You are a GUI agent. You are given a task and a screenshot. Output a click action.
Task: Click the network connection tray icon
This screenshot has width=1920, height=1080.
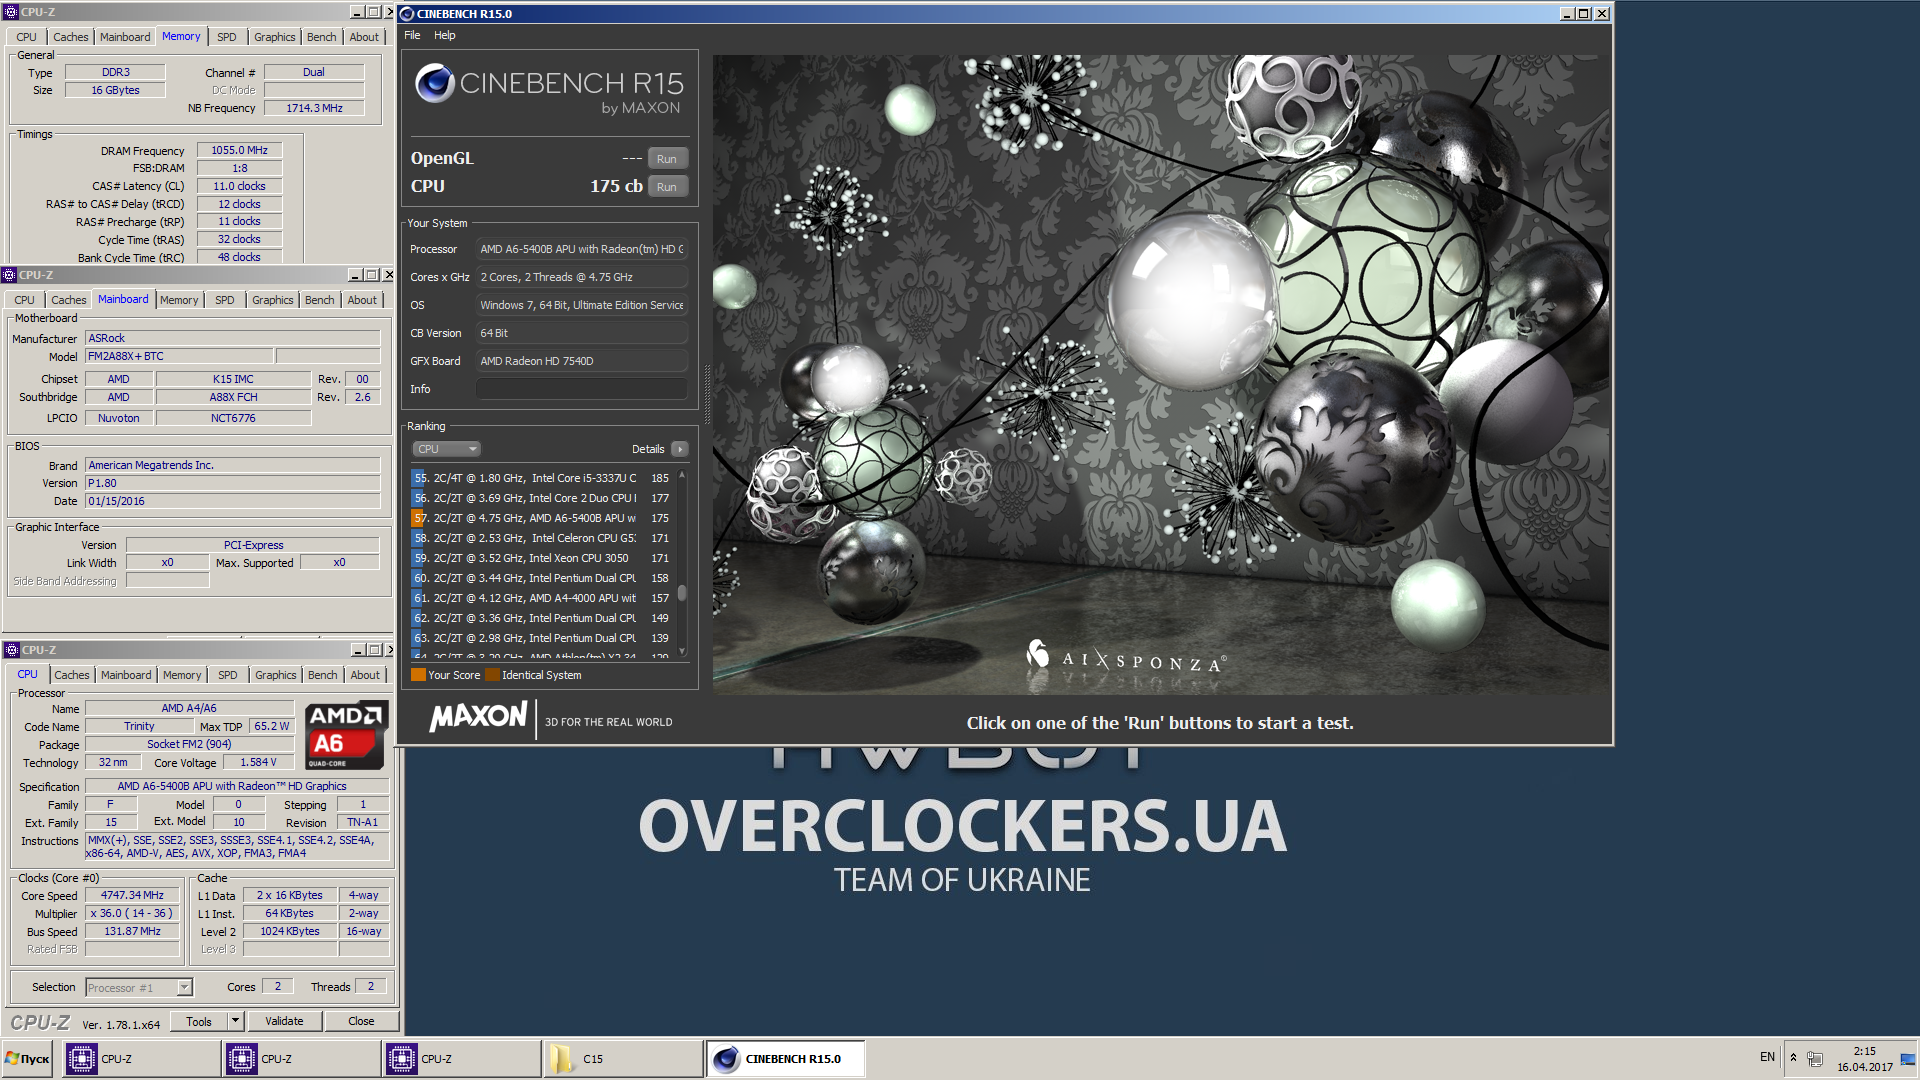[x=1815, y=1058]
